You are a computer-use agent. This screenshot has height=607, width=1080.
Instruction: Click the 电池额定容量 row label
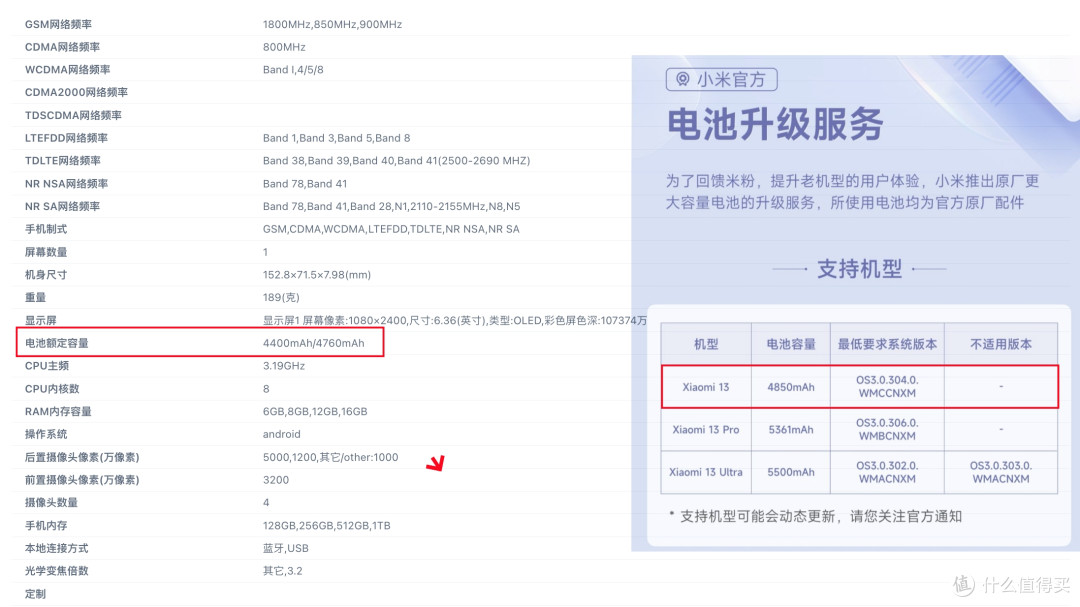(x=56, y=343)
